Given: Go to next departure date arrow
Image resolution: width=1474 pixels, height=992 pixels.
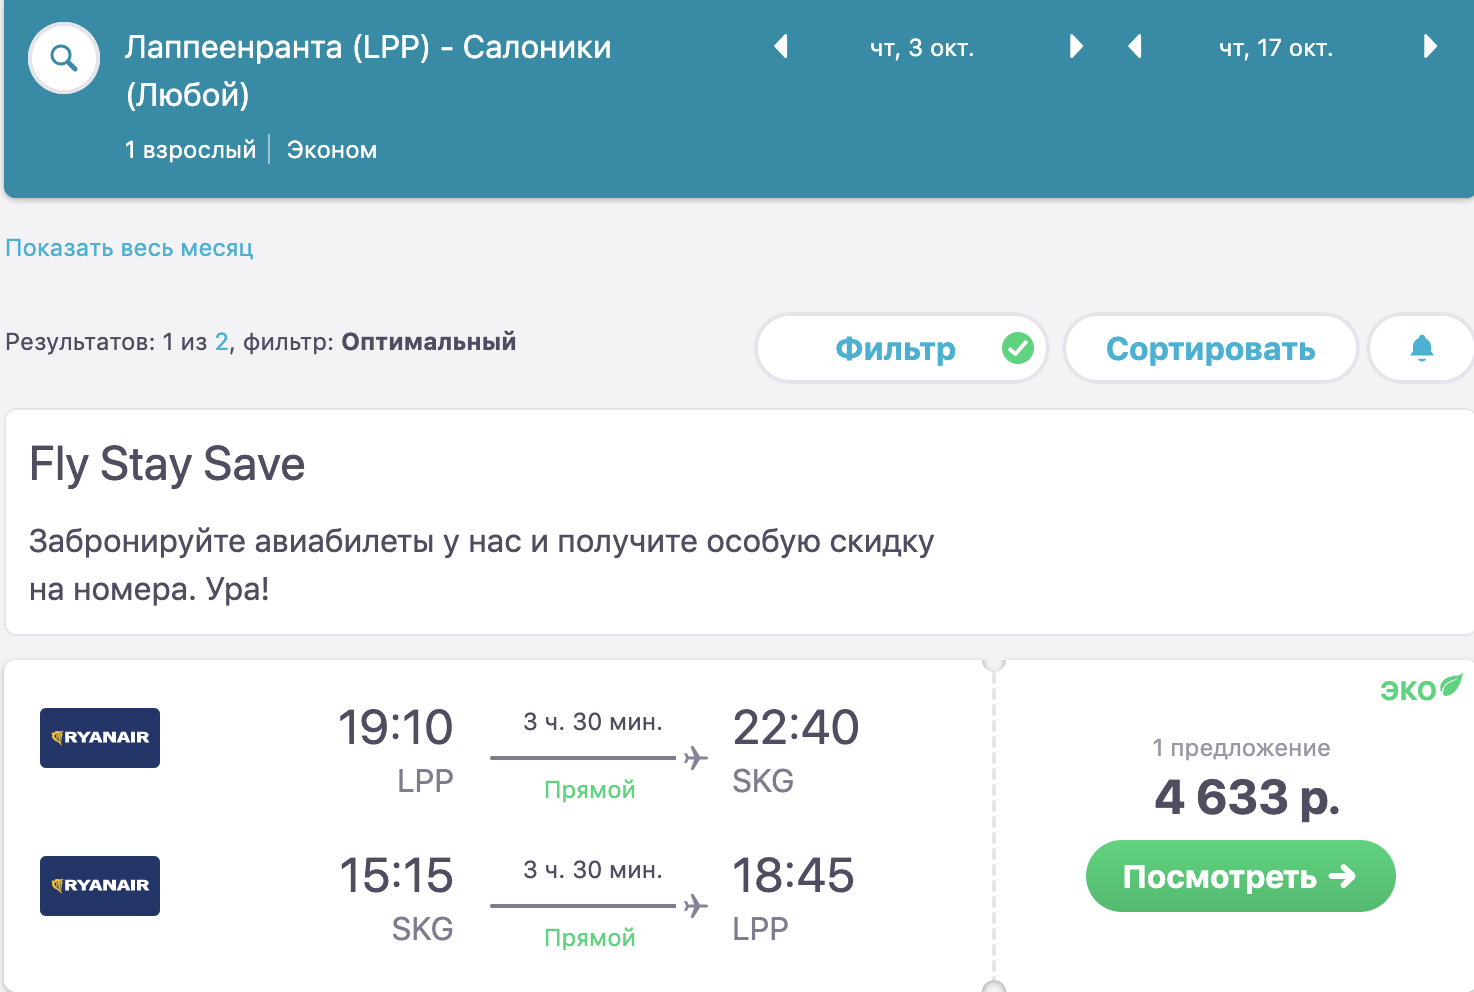Looking at the screenshot, I should pos(1076,47).
